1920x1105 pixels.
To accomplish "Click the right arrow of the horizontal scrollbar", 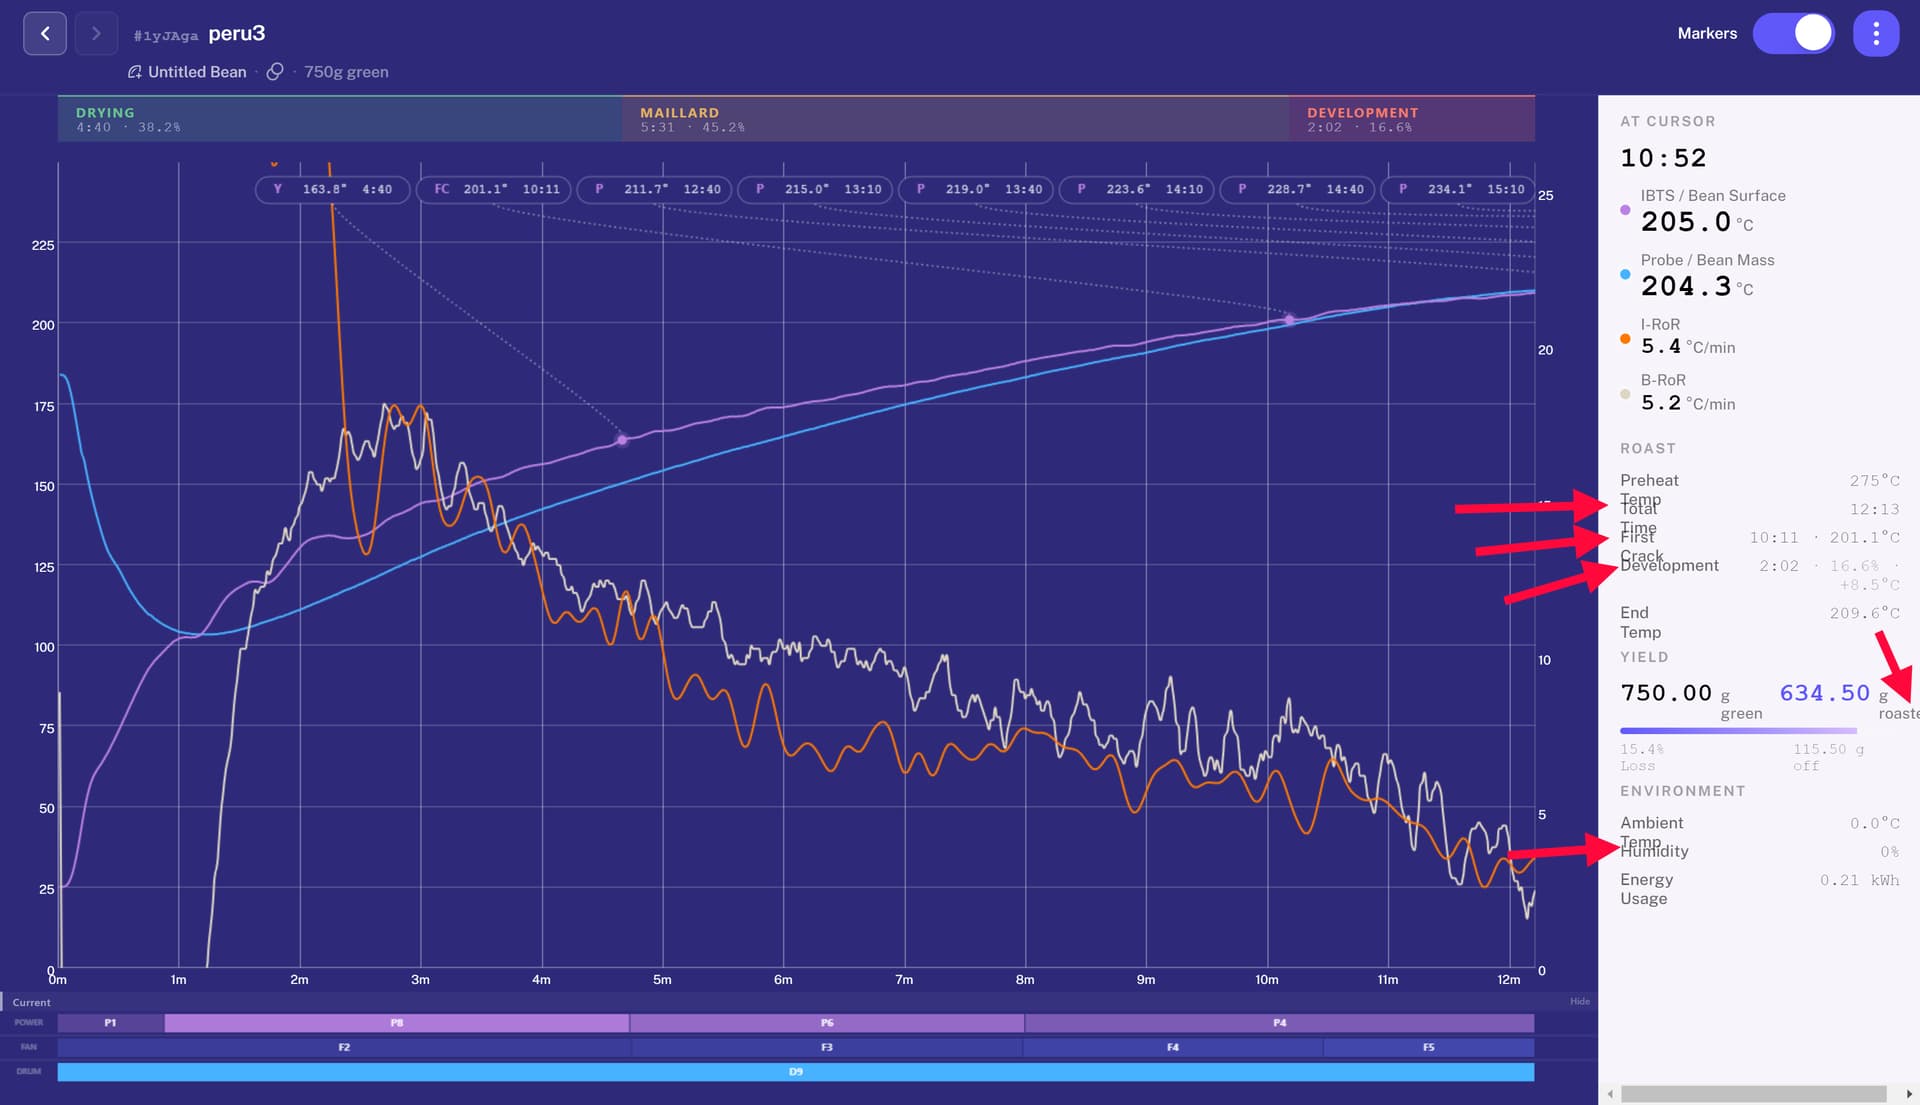I will coord(1909,1094).
